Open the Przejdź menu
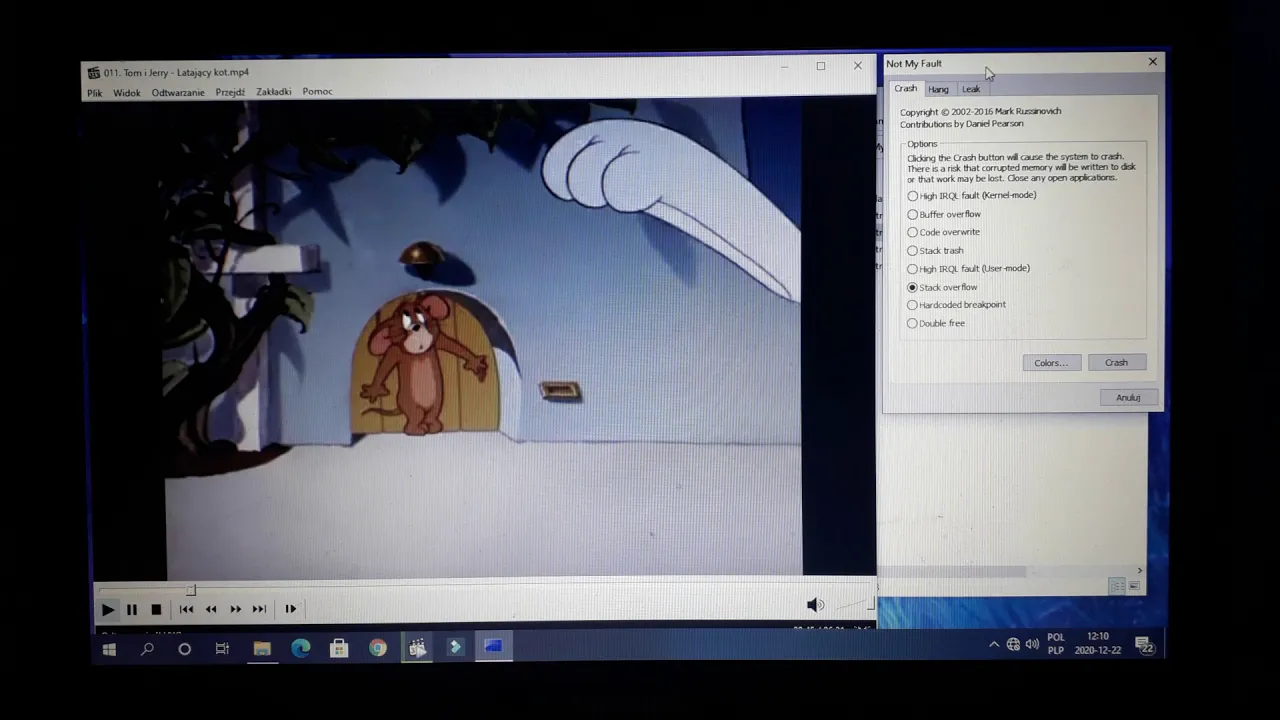1280x720 pixels. coord(230,92)
